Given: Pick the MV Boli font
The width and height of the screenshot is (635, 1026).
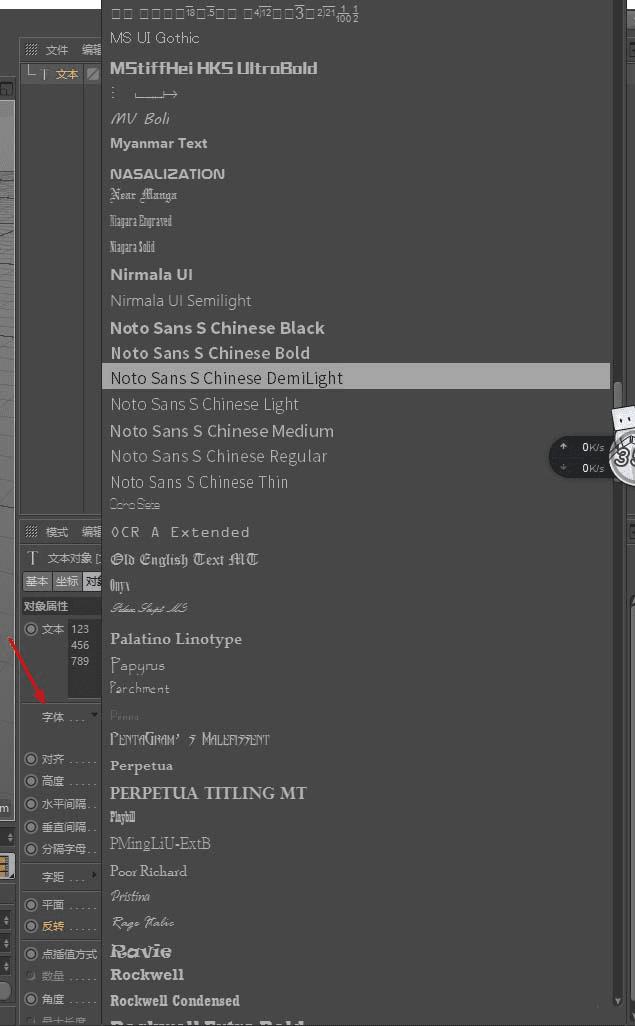Looking at the screenshot, I should tap(140, 118).
